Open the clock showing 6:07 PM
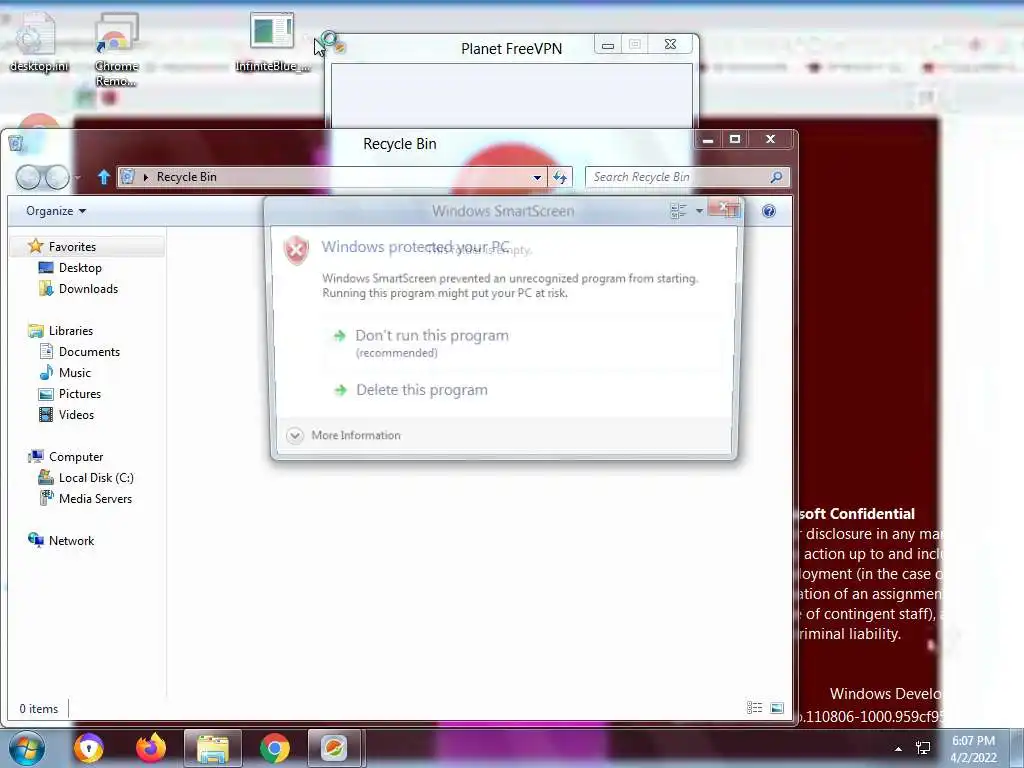This screenshot has width=1024, height=768. (973, 749)
